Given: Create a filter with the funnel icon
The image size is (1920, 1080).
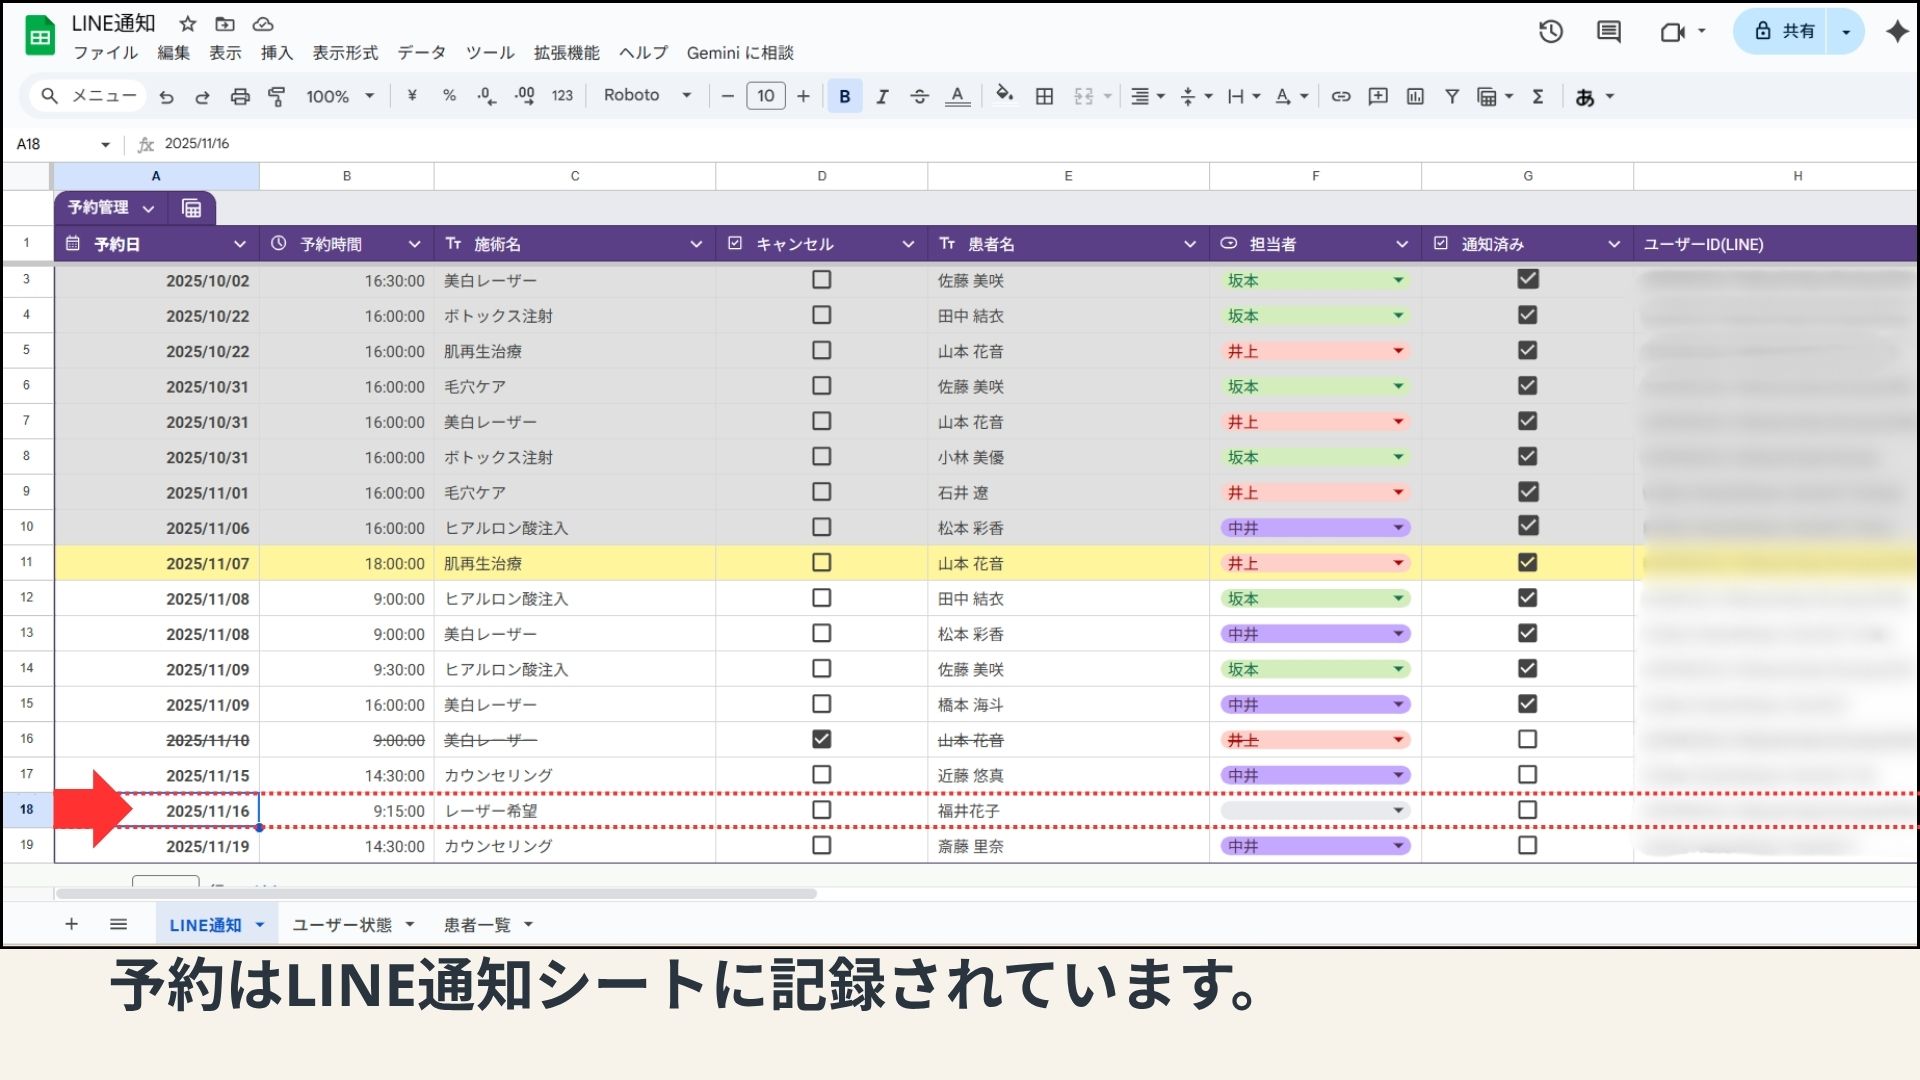Looking at the screenshot, I should click(1451, 96).
